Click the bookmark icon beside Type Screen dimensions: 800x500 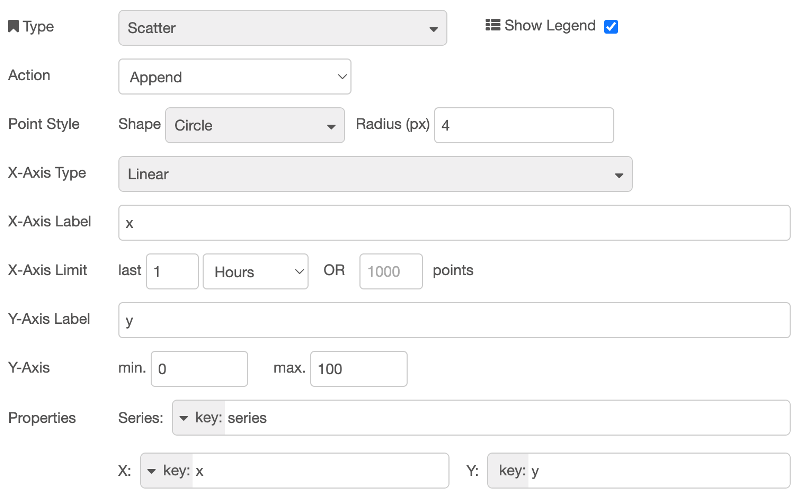click(13, 27)
